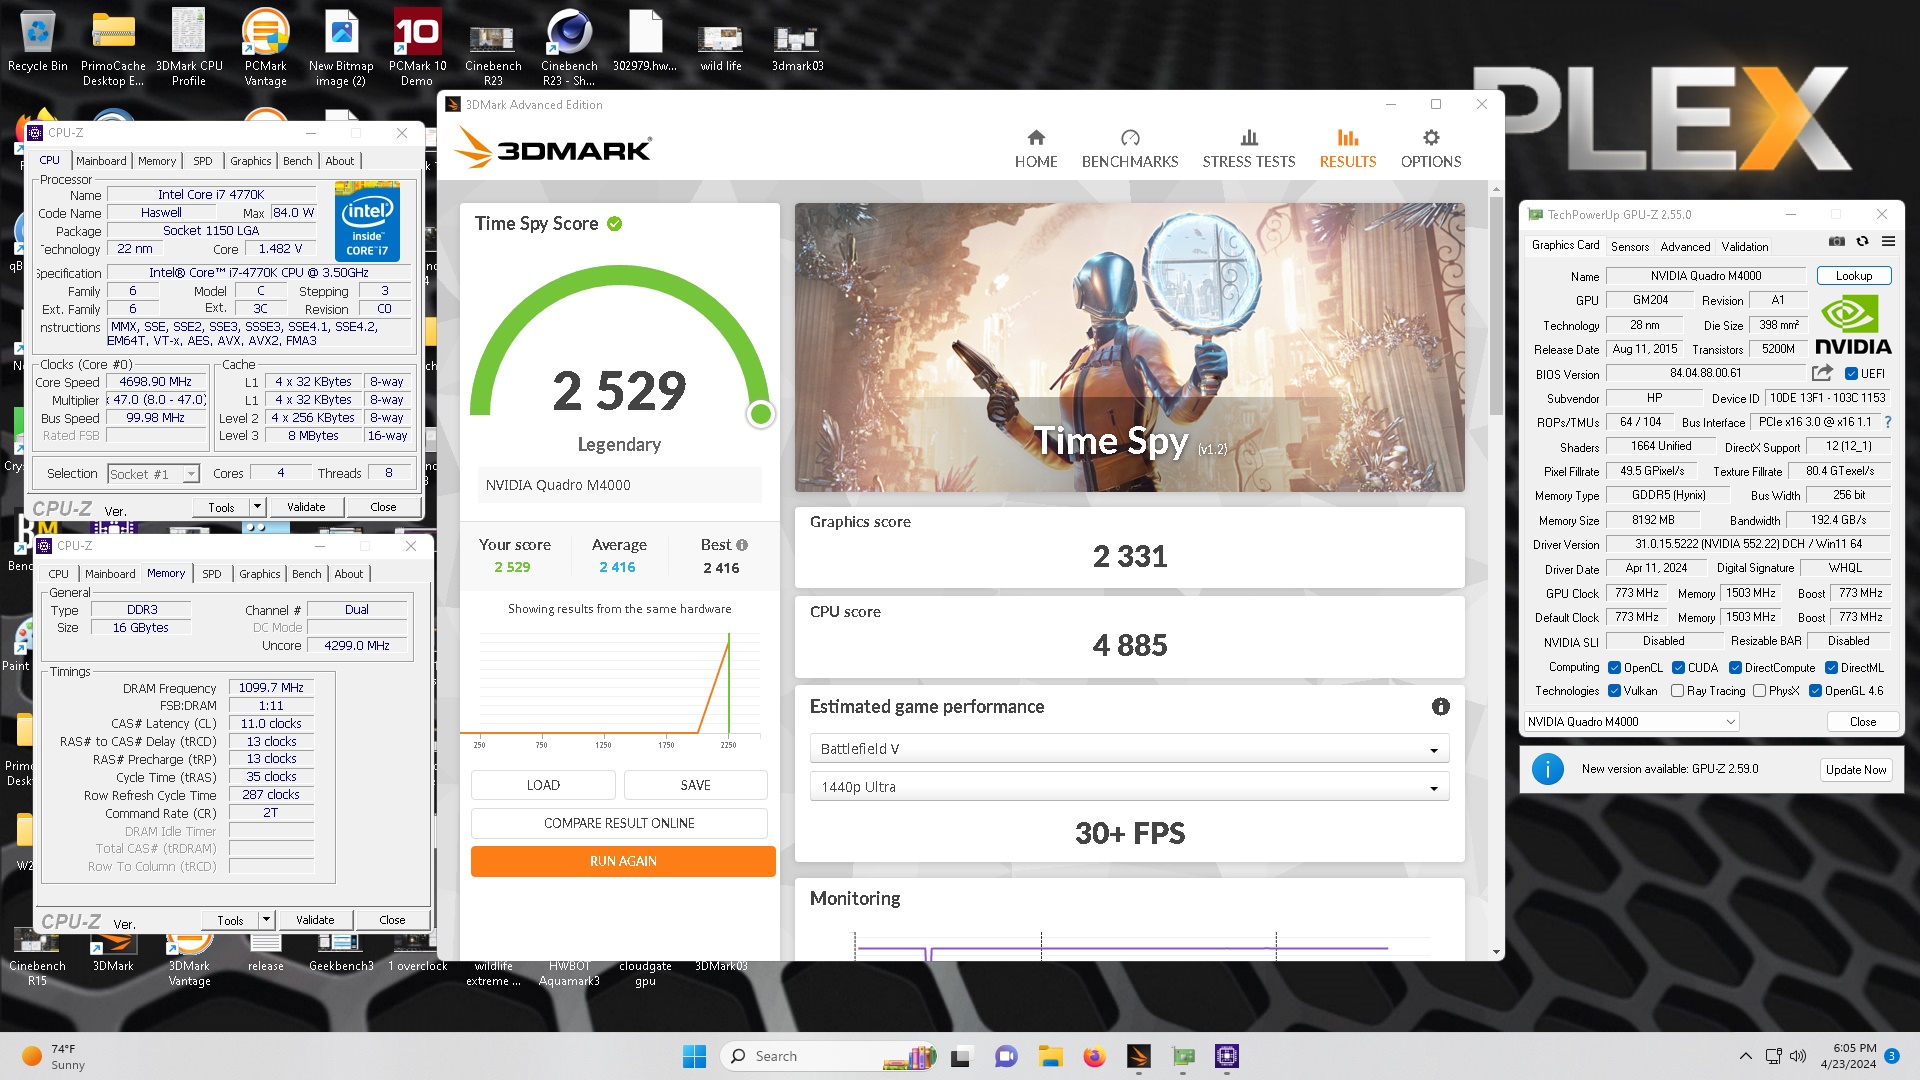The image size is (1920, 1080).
Task: Click the Windows Start button
Action: click(694, 1056)
